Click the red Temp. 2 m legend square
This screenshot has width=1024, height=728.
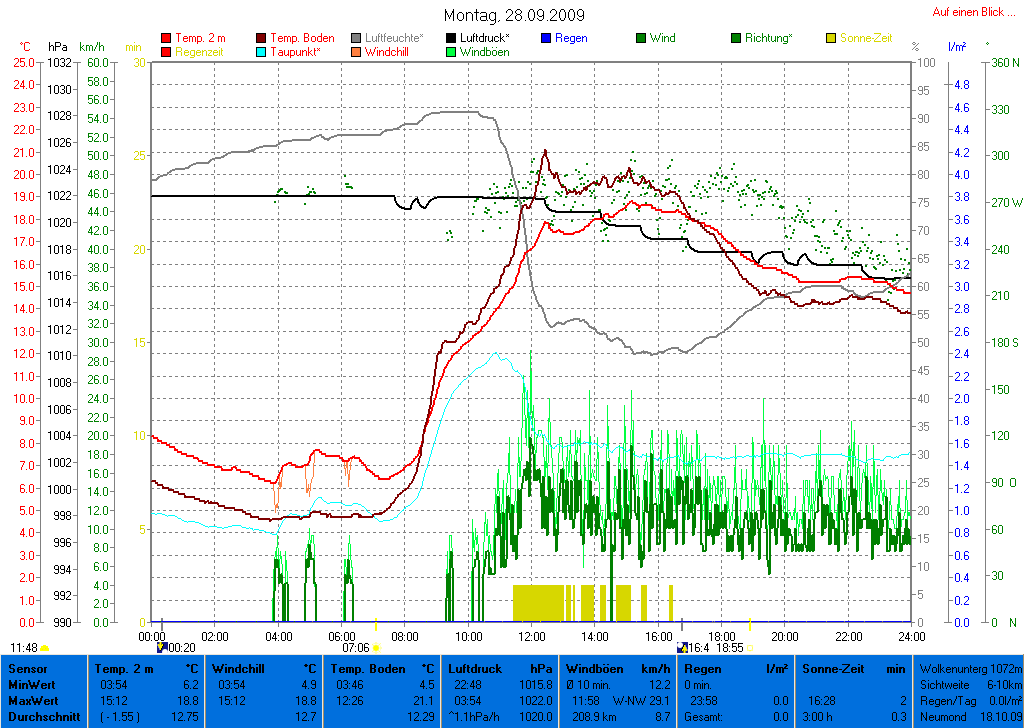166,38
